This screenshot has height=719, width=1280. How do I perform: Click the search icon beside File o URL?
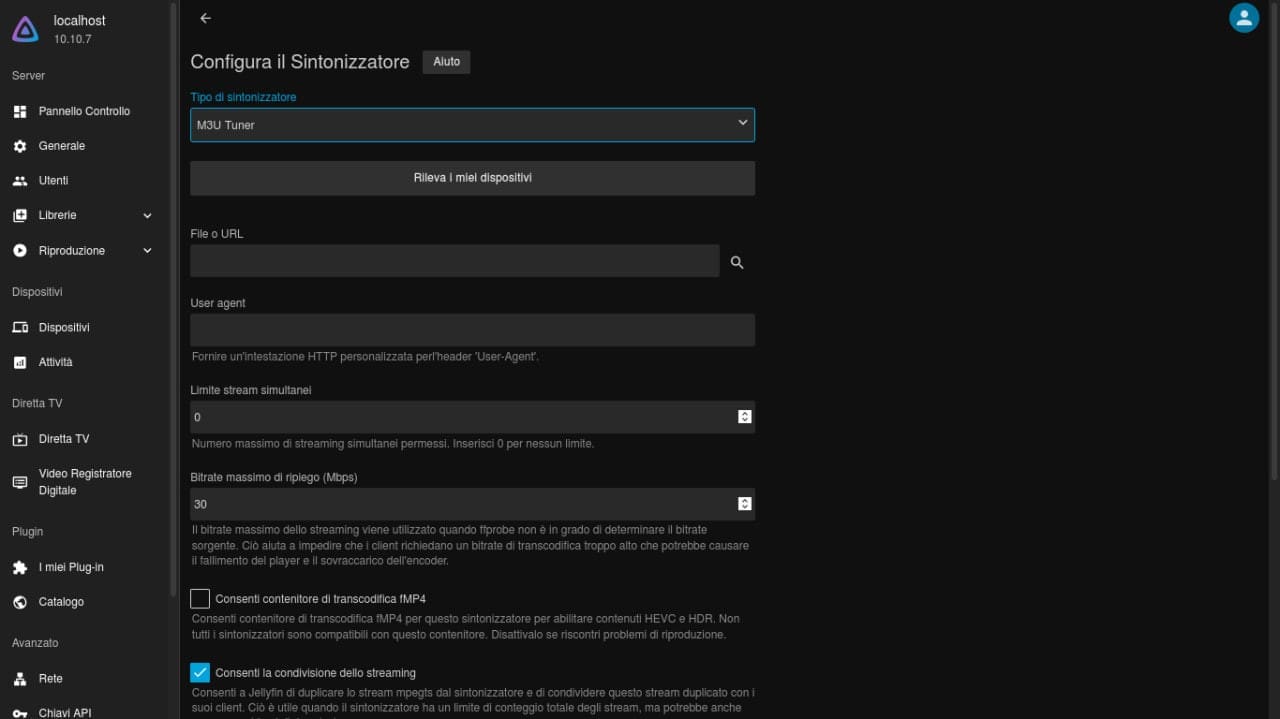click(737, 262)
